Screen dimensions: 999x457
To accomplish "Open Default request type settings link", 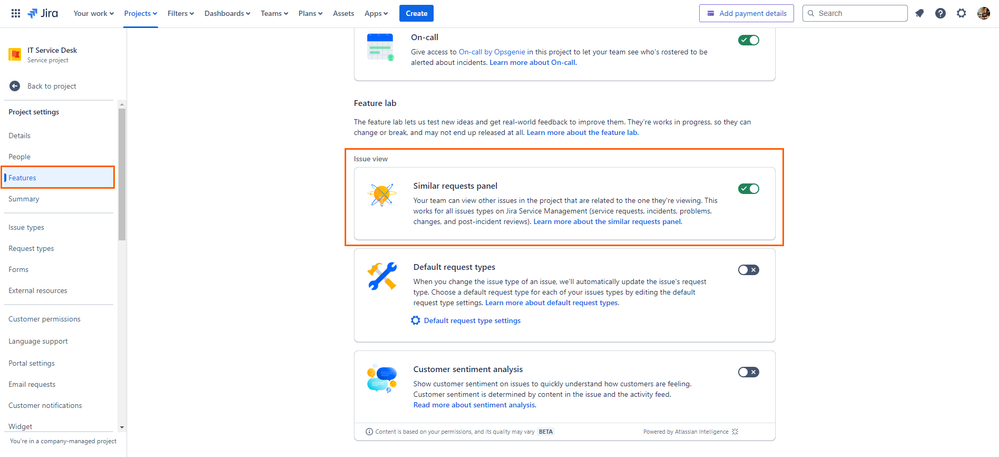I will pos(472,321).
